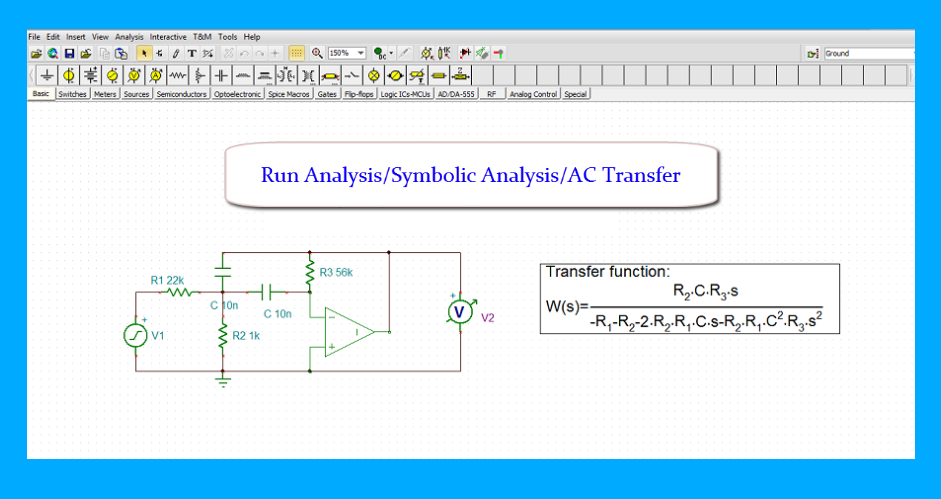Open the DC interactive mode dropdown arrow

click(392, 53)
